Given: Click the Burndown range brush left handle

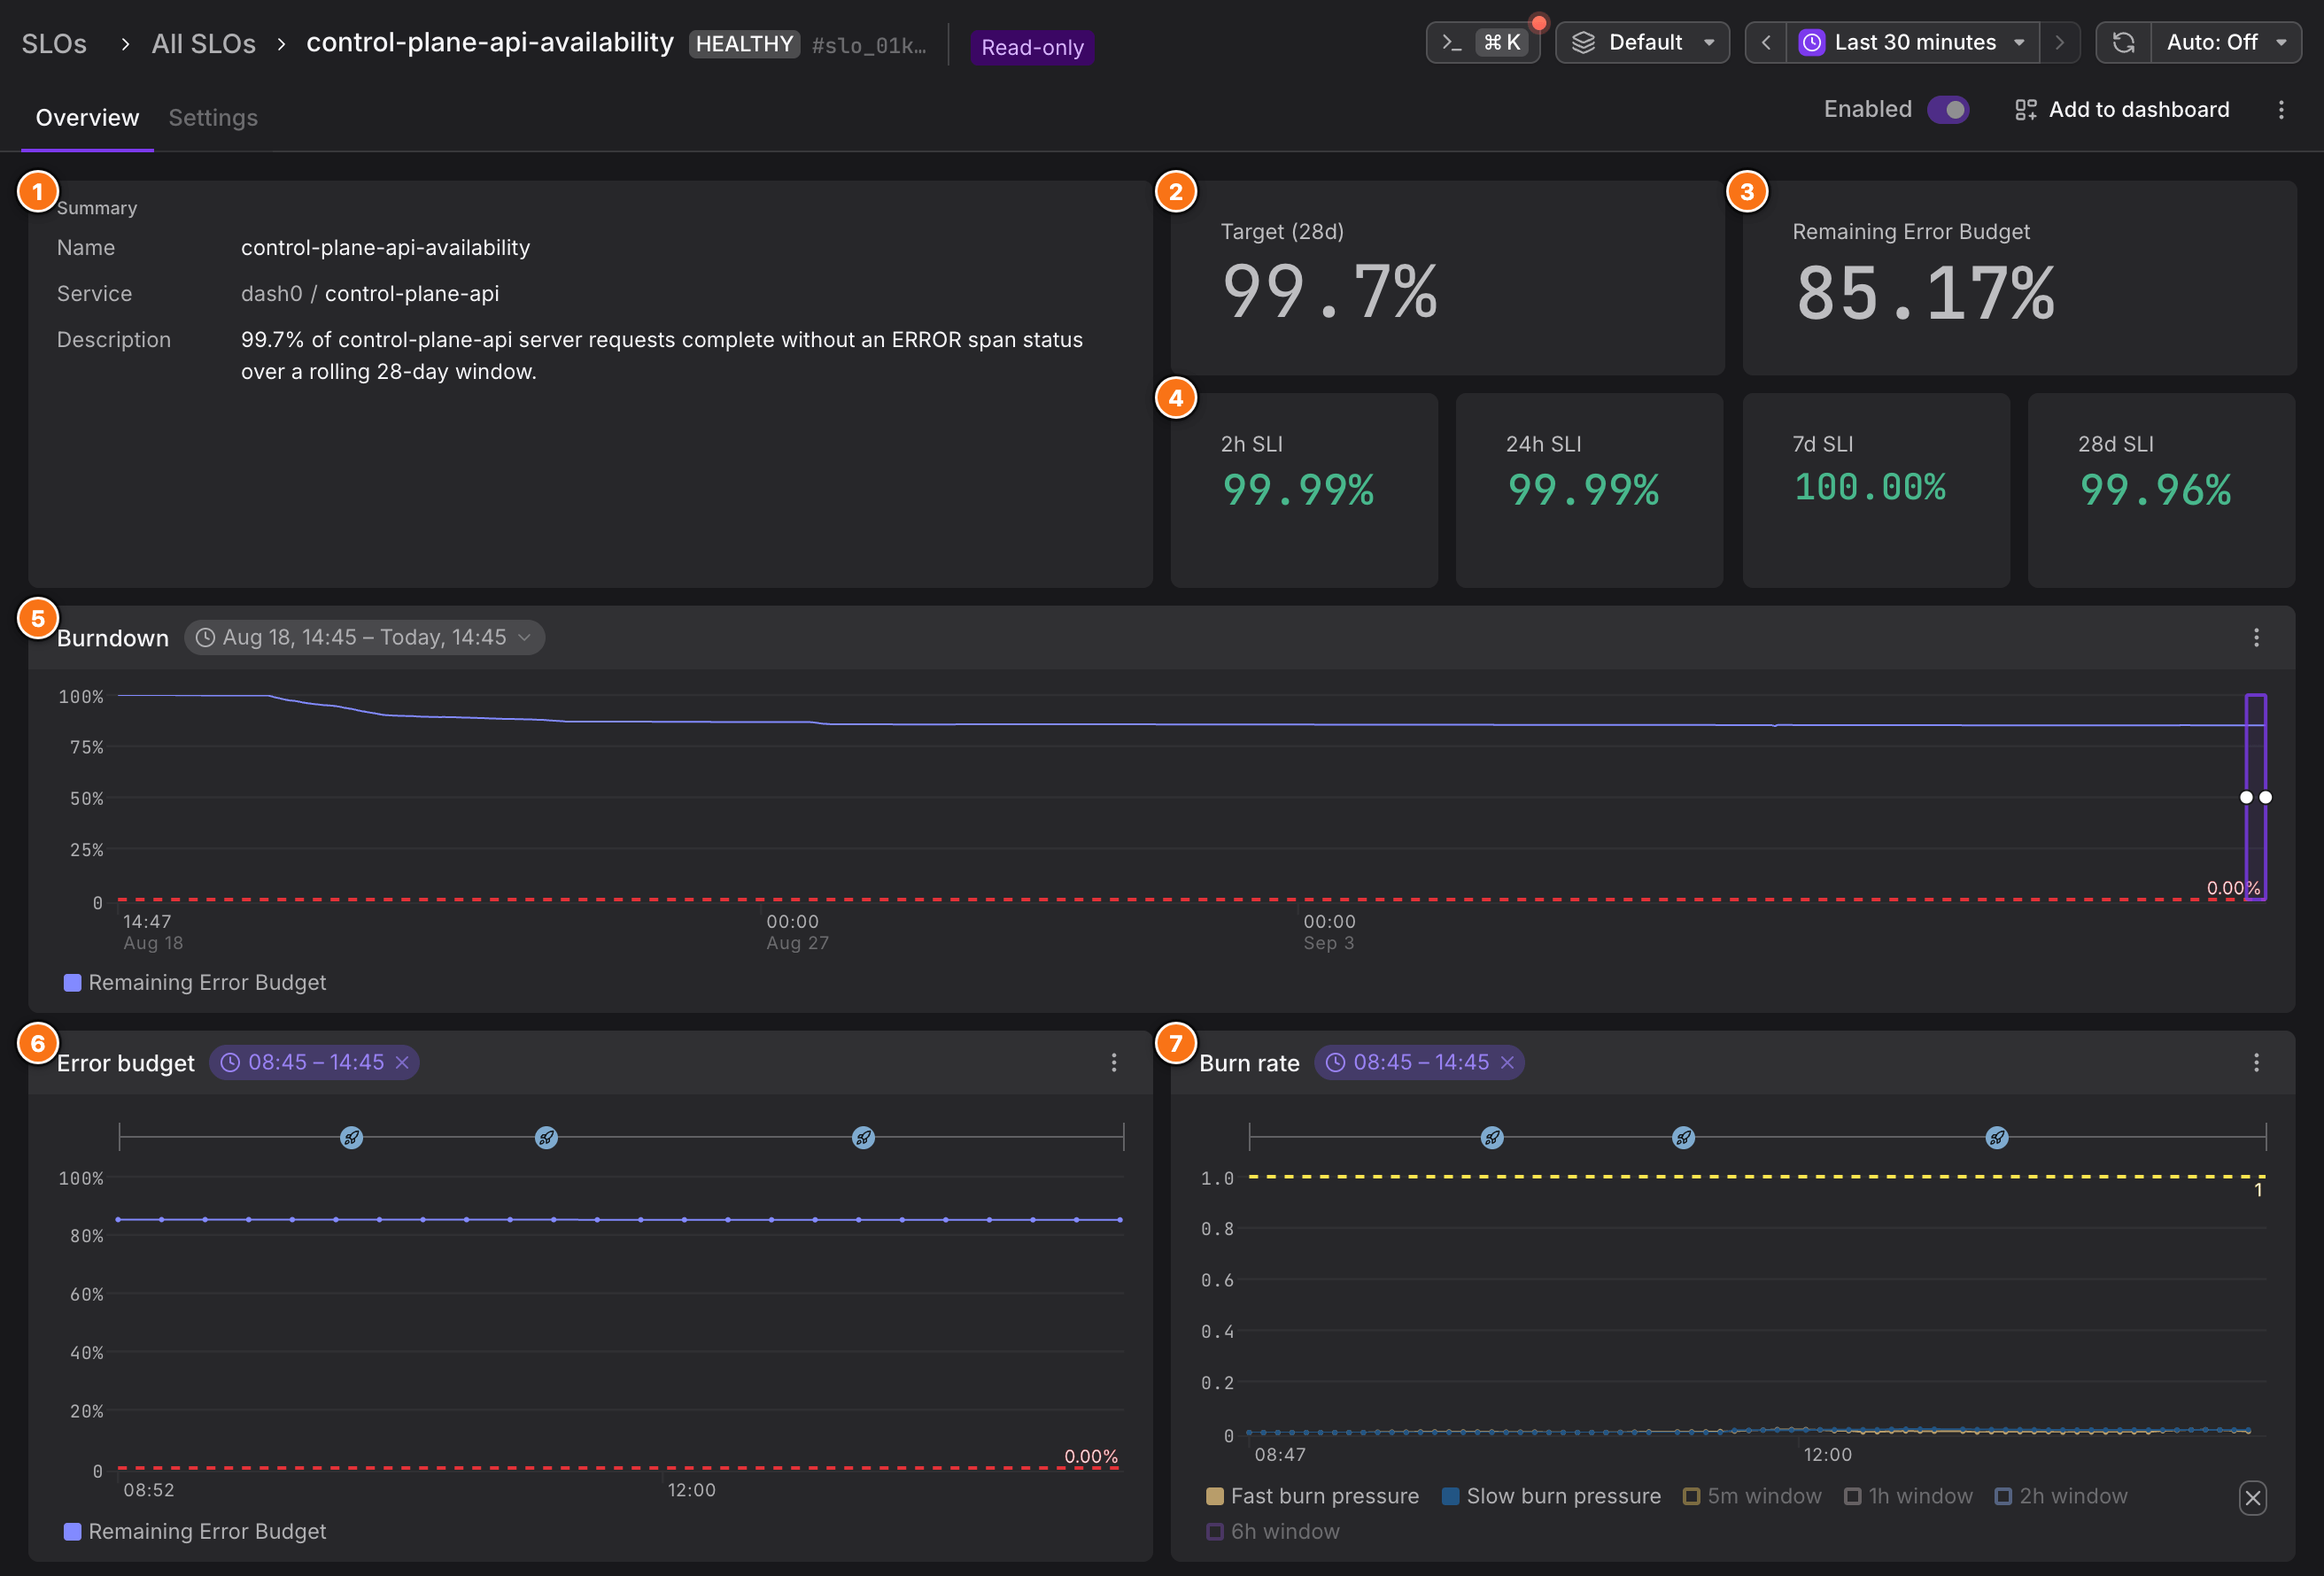Looking at the screenshot, I should (x=2246, y=798).
